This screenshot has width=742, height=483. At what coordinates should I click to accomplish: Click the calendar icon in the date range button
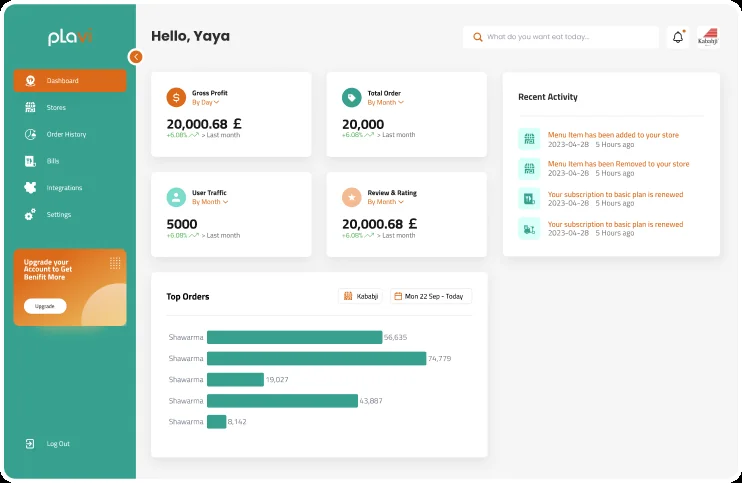pyautogui.click(x=398, y=296)
